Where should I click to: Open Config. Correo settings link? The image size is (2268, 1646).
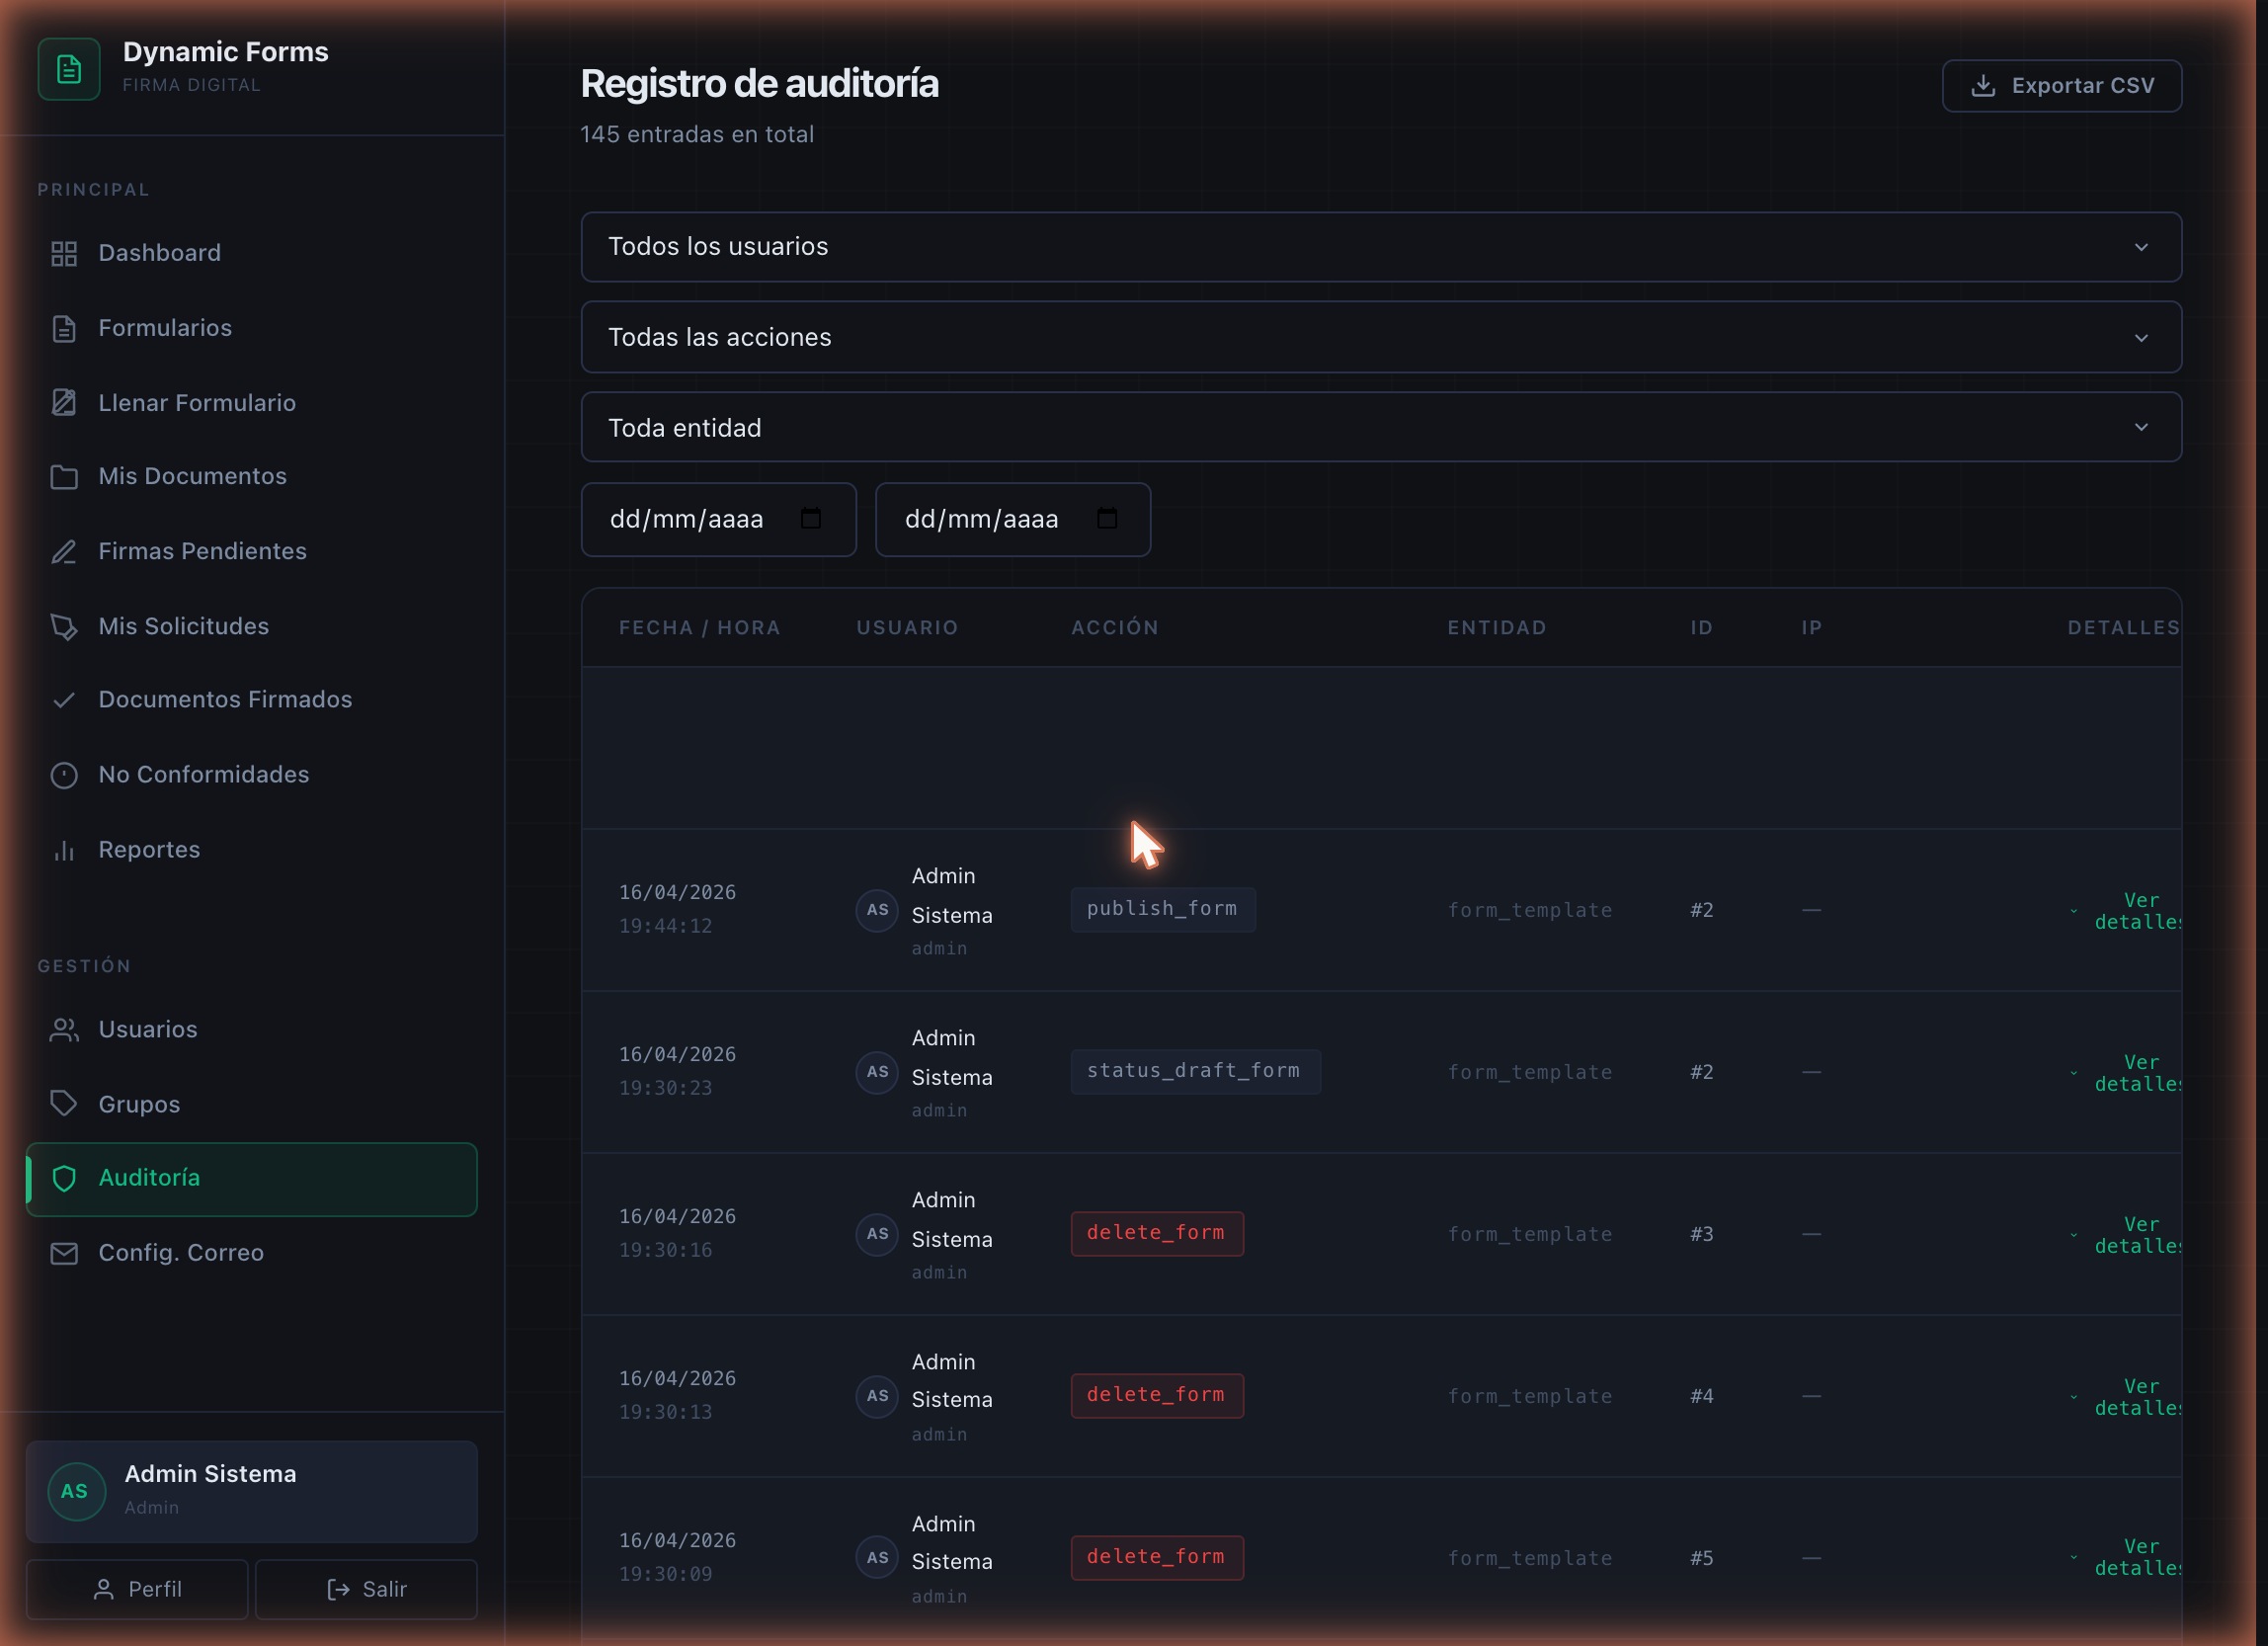click(x=252, y=1253)
